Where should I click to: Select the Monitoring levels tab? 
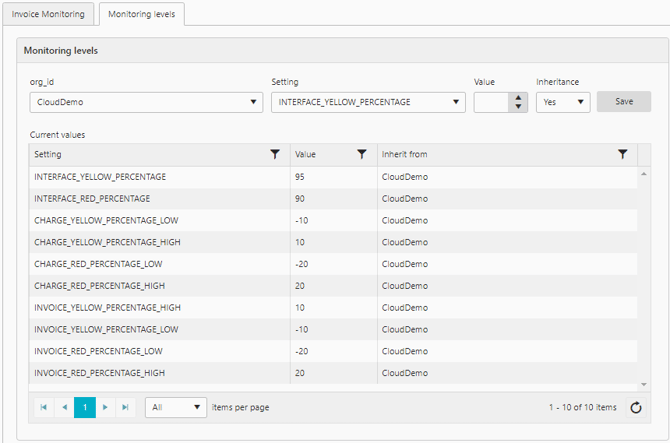[x=142, y=15]
